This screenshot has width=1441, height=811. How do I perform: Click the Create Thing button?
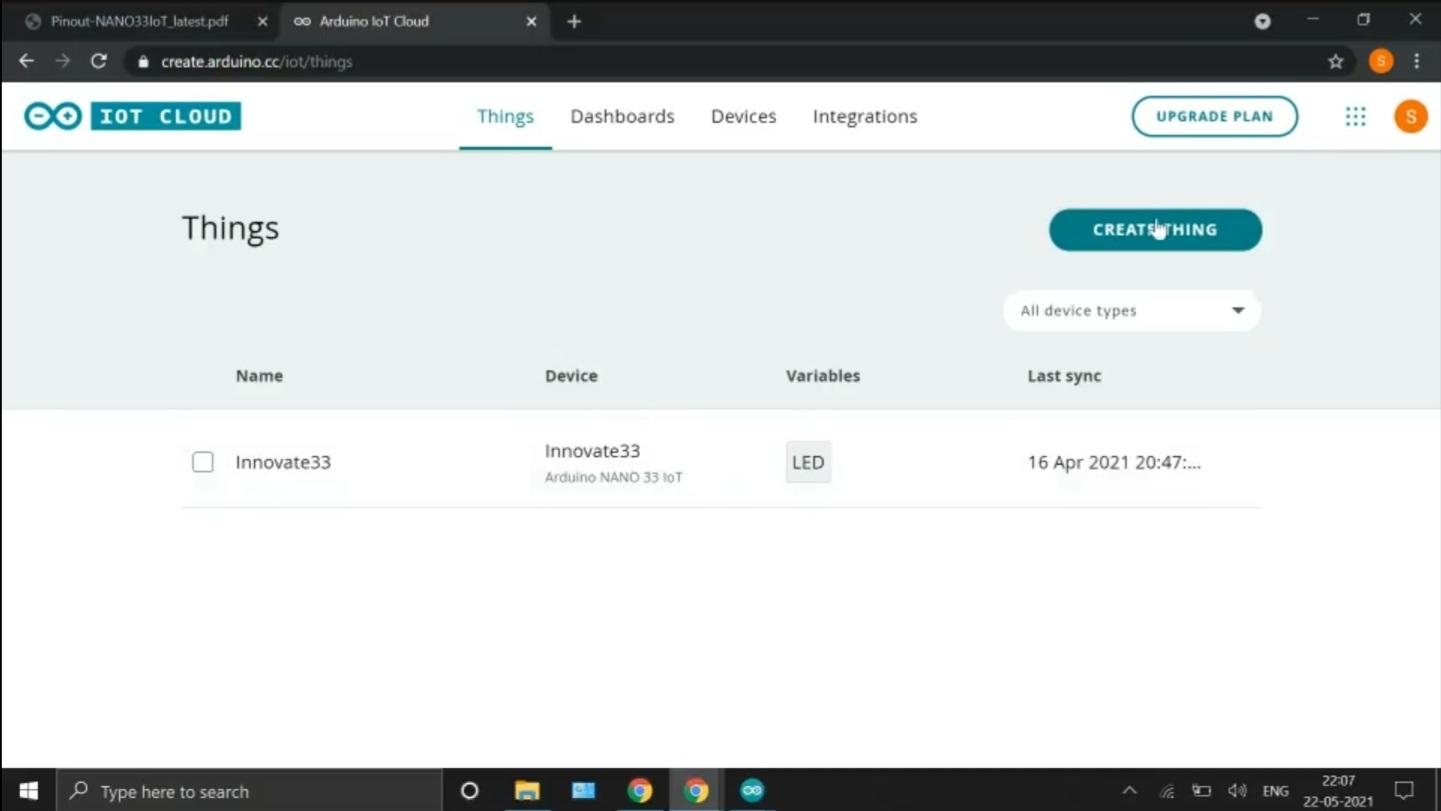coord(1155,230)
